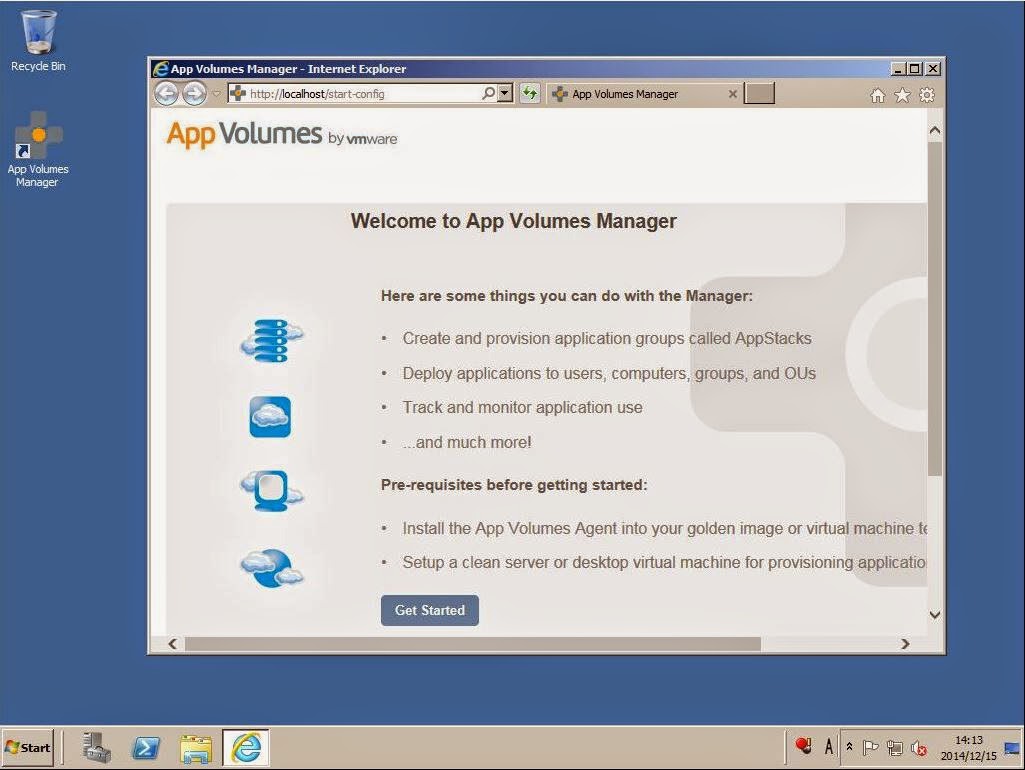
Task: Open Favorites with the star icon
Action: [901, 93]
